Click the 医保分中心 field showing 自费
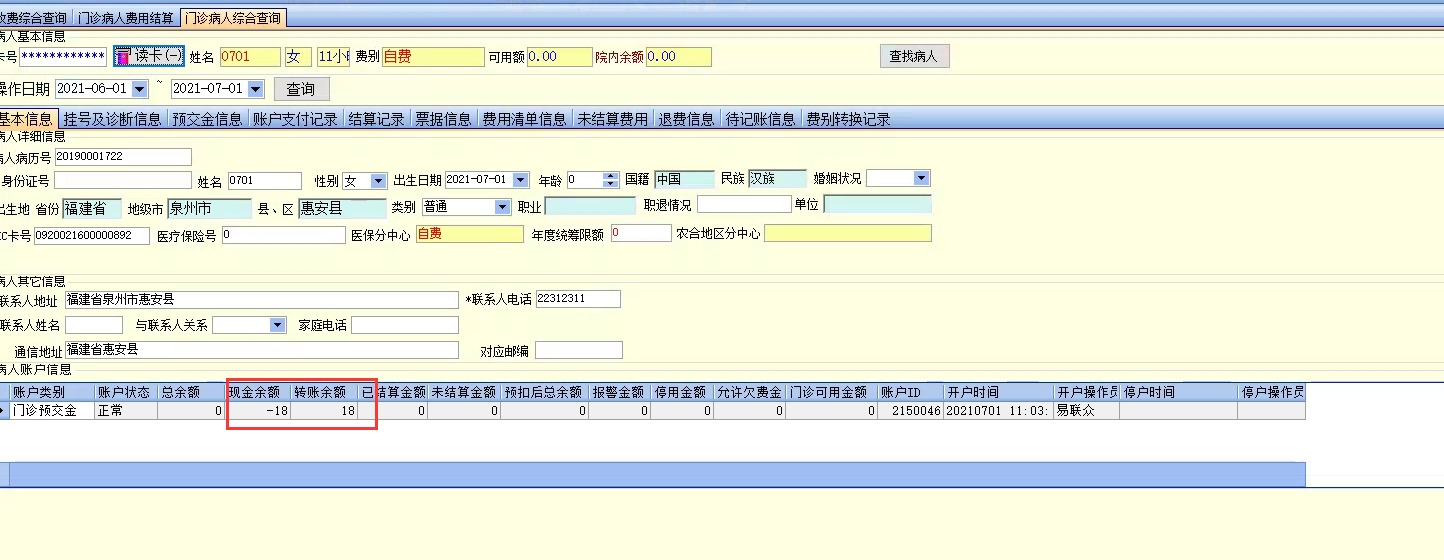 point(469,234)
